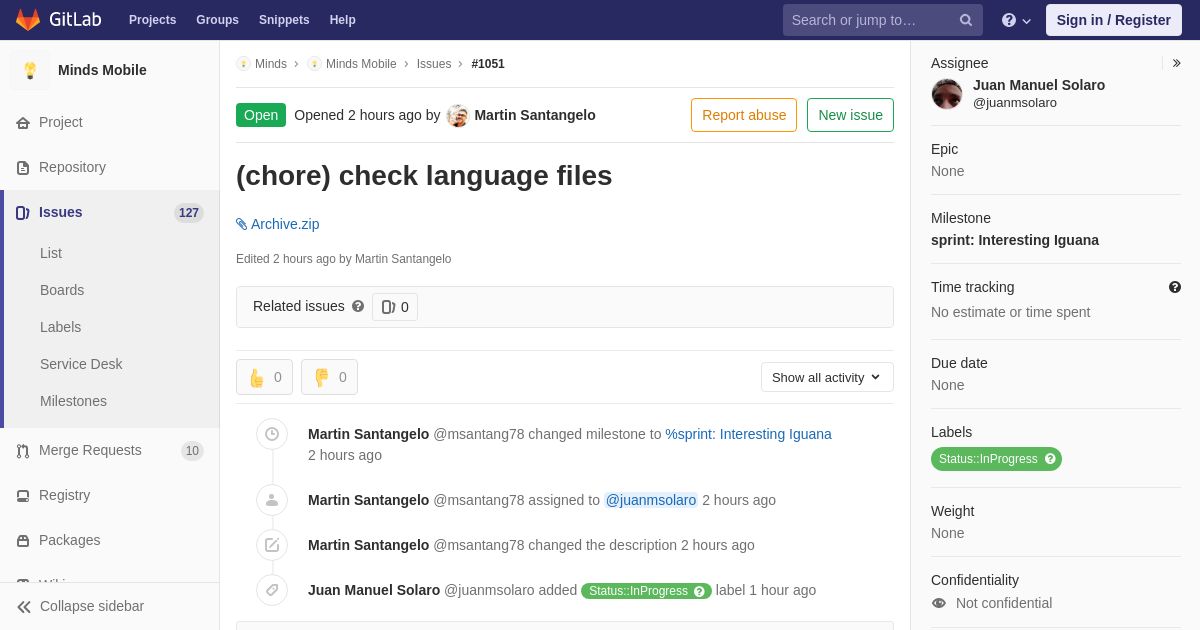Click the Merge Requests count badge 10
Image resolution: width=1200 pixels, height=630 pixels.
pyautogui.click(x=192, y=451)
